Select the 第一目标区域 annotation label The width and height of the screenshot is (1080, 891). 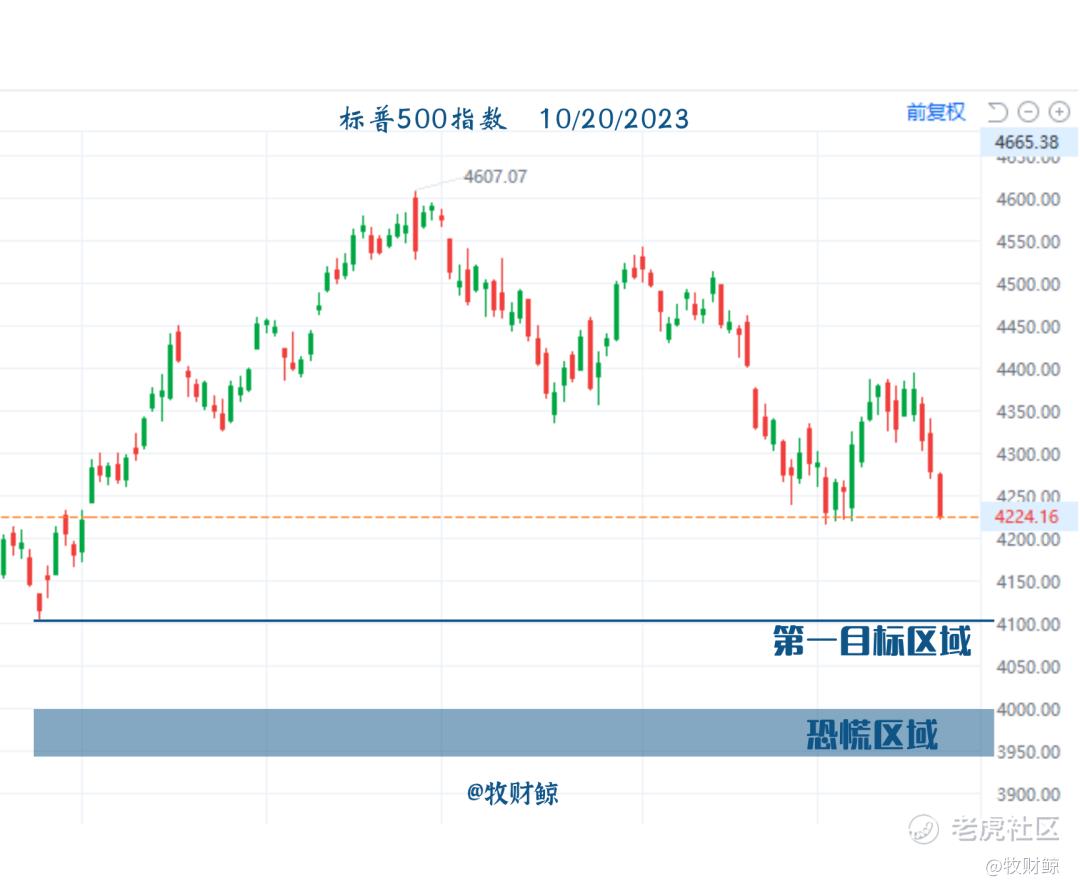click(871, 641)
